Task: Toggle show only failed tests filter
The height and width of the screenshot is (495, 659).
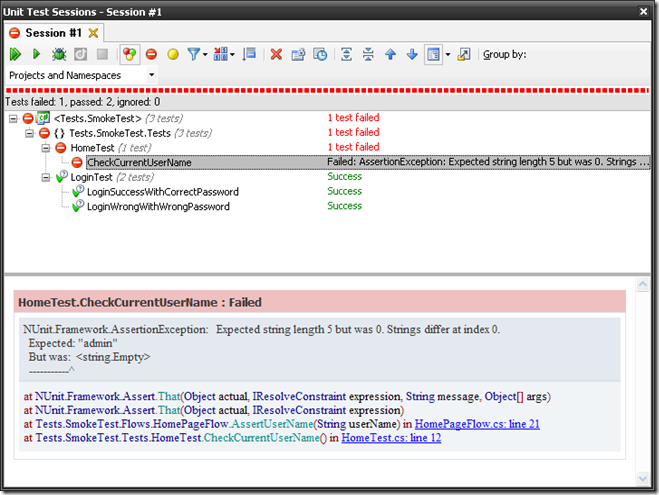Action: 151,54
